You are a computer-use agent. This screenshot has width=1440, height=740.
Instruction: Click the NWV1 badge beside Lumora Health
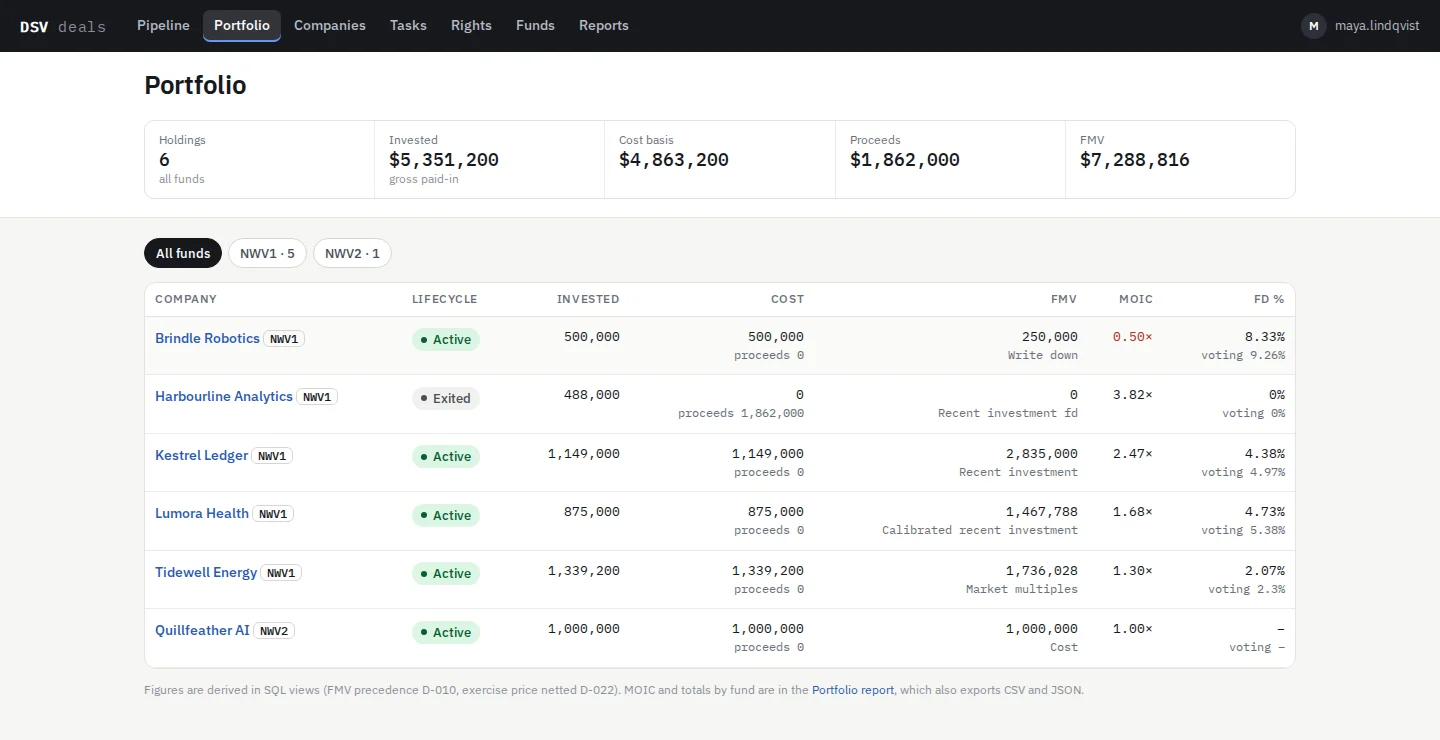(273, 514)
